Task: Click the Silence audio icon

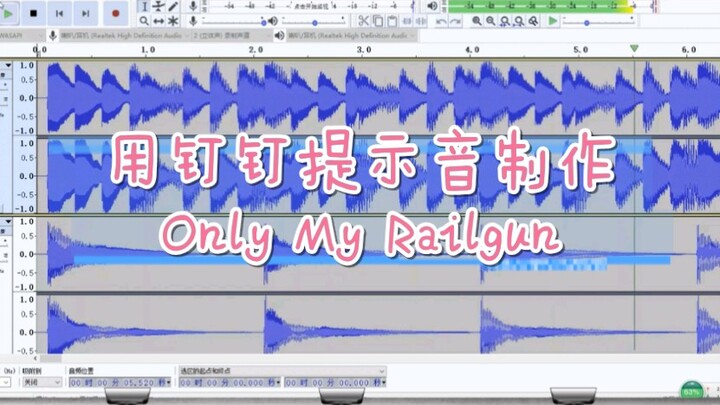Action: coord(421,21)
